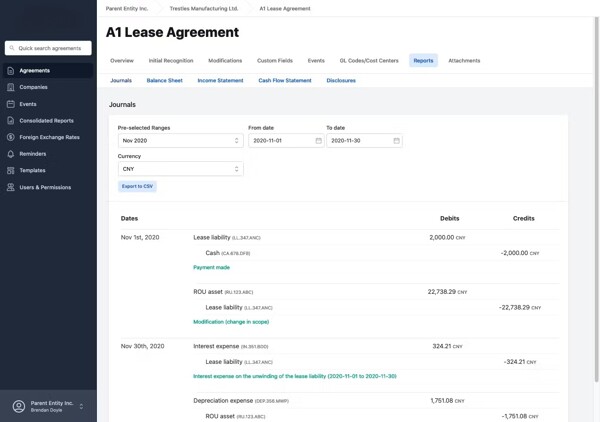600x422 pixels.
Task: View the Cash Flow Statement report
Action: point(285,80)
